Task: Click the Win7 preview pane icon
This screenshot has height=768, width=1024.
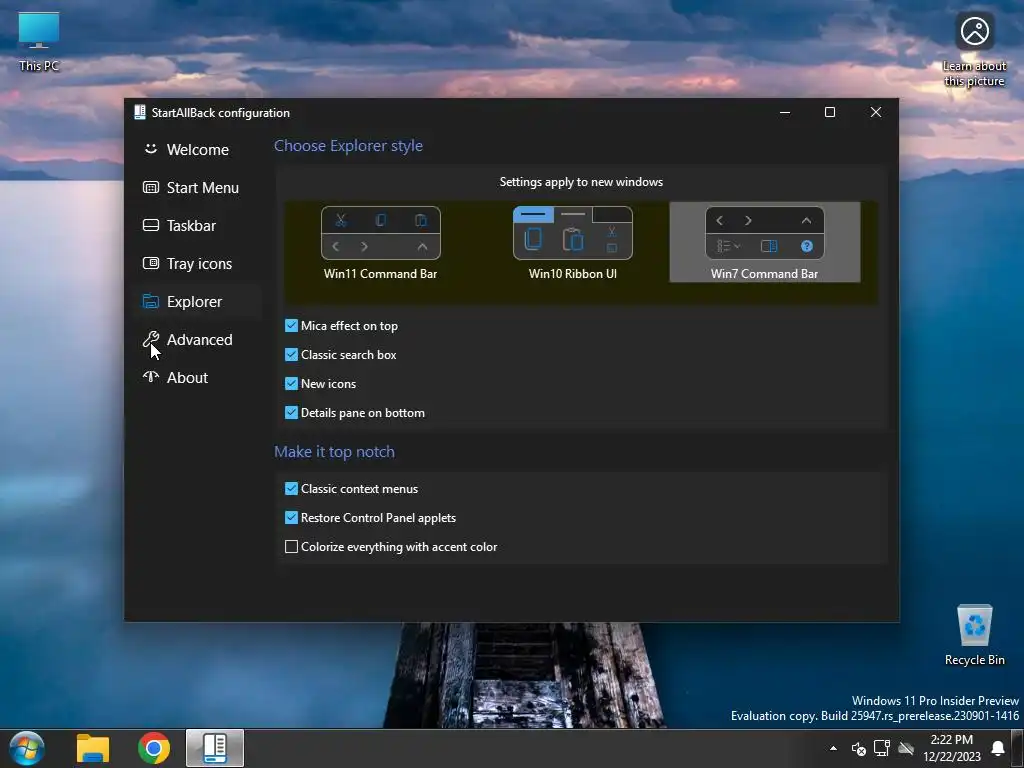Action: click(769, 246)
